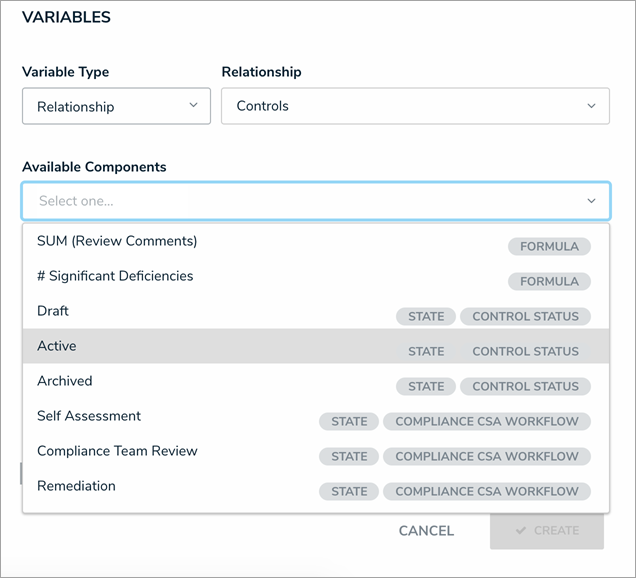Expand the Relationship Controls dropdown

(x=415, y=106)
